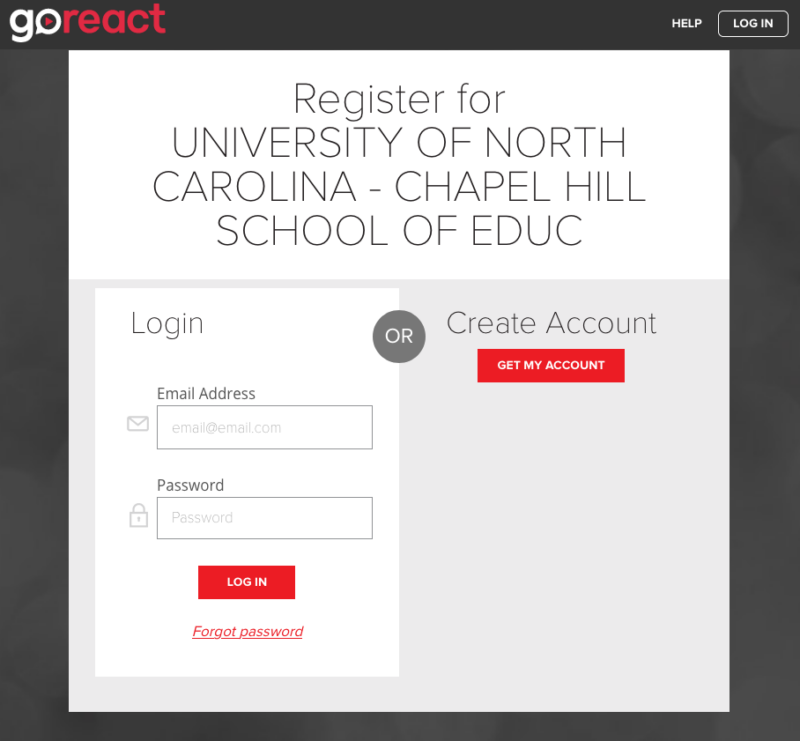800x741 pixels.
Task: Focus the Password input field
Action: coord(264,518)
